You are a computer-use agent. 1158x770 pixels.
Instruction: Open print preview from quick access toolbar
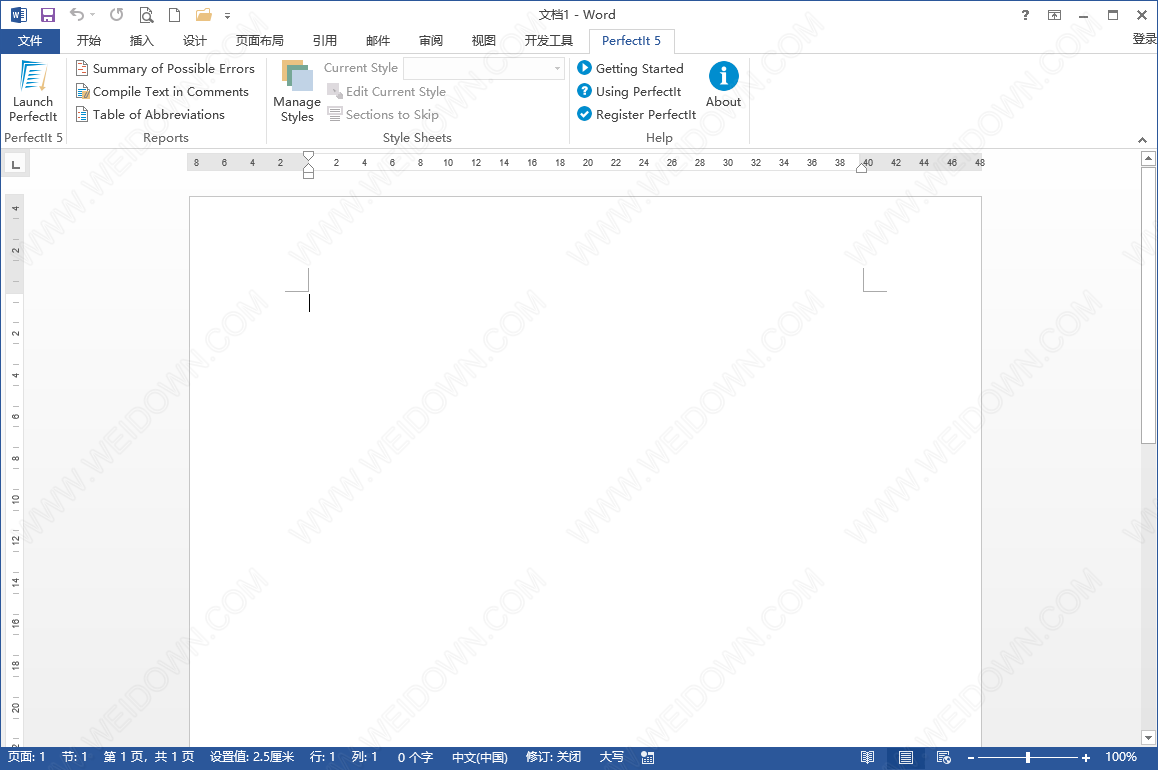(146, 15)
